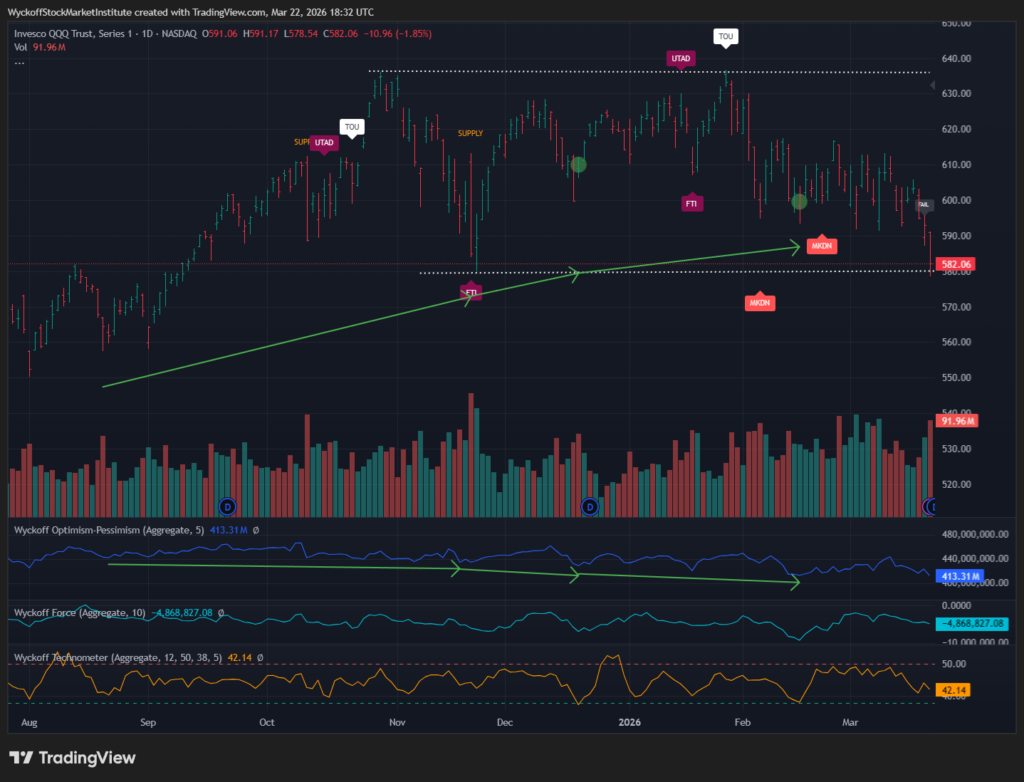Click the Vol 91.96M volume legend
The height and width of the screenshot is (782, 1024).
[39, 47]
